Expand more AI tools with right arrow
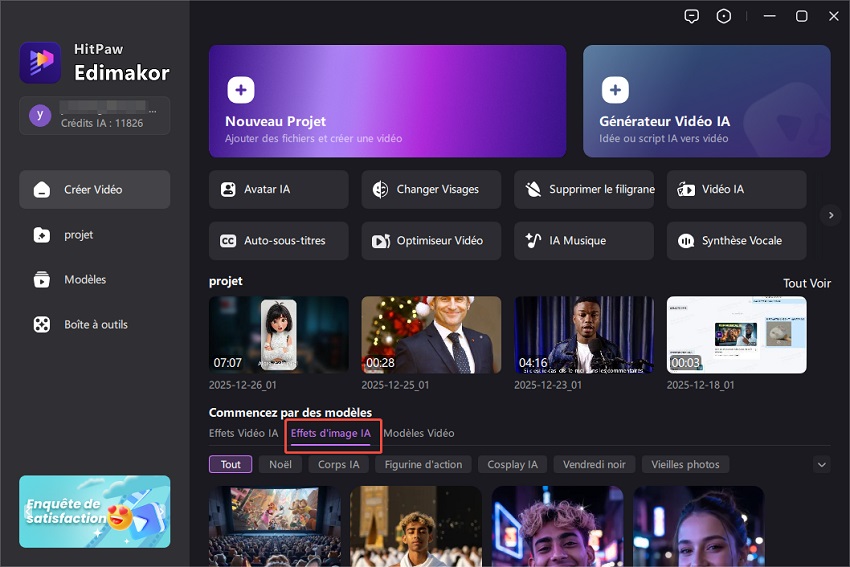Screen dimensions: 850x567 coord(829,215)
